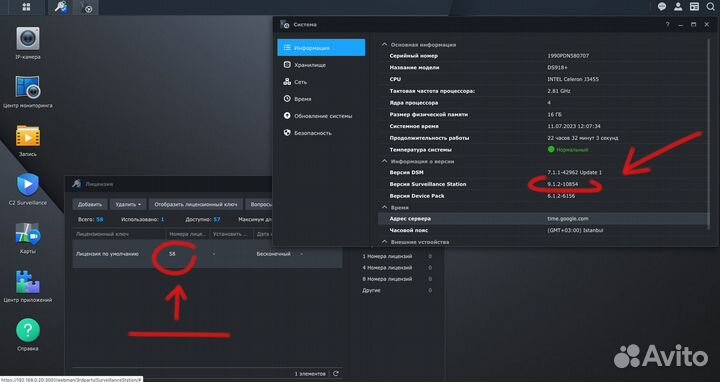Open the IP-камера desktop icon

[28, 43]
